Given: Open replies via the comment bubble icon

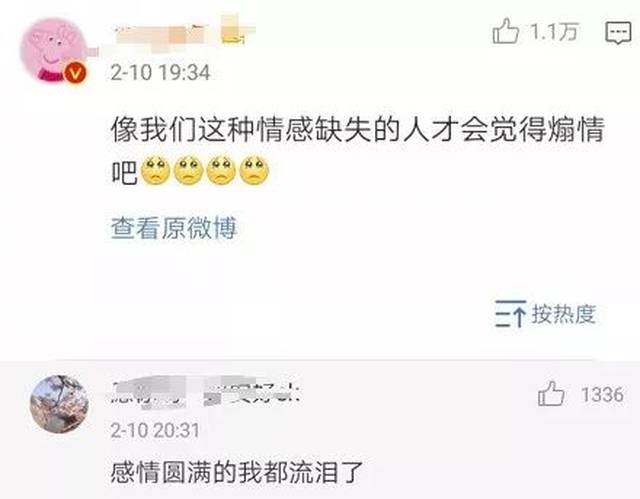Looking at the screenshot, I should [x=618, y=33].
